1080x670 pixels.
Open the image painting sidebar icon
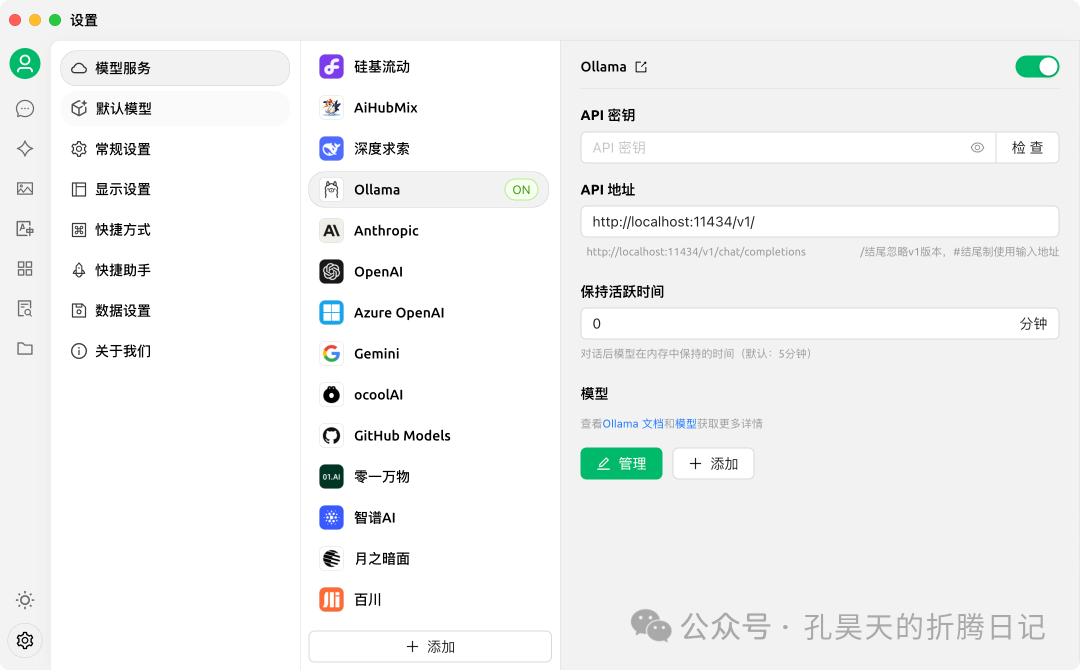pyautogui.click(x=25, y=189)
